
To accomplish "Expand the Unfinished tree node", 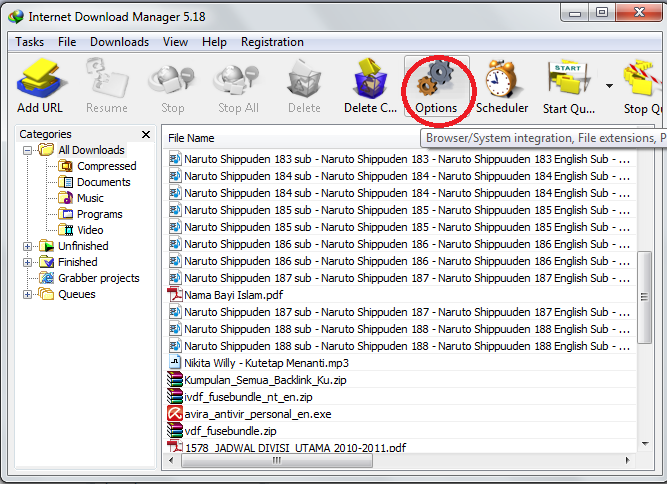I will (x=28, y=246).
